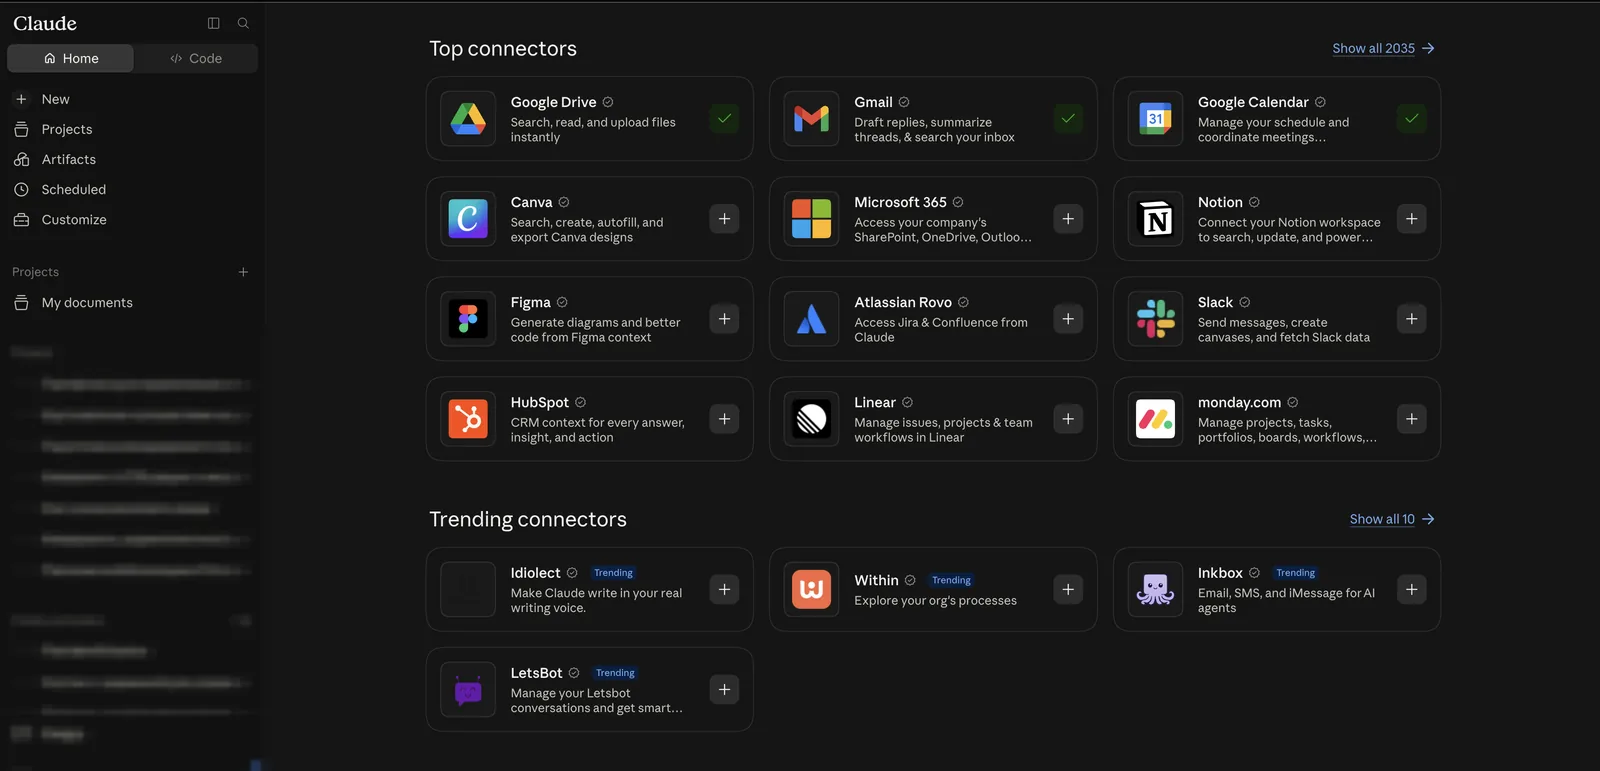Screen dimensions: 1600x771
Task: Open the Slack connector card title
Action: (1215, 302)
